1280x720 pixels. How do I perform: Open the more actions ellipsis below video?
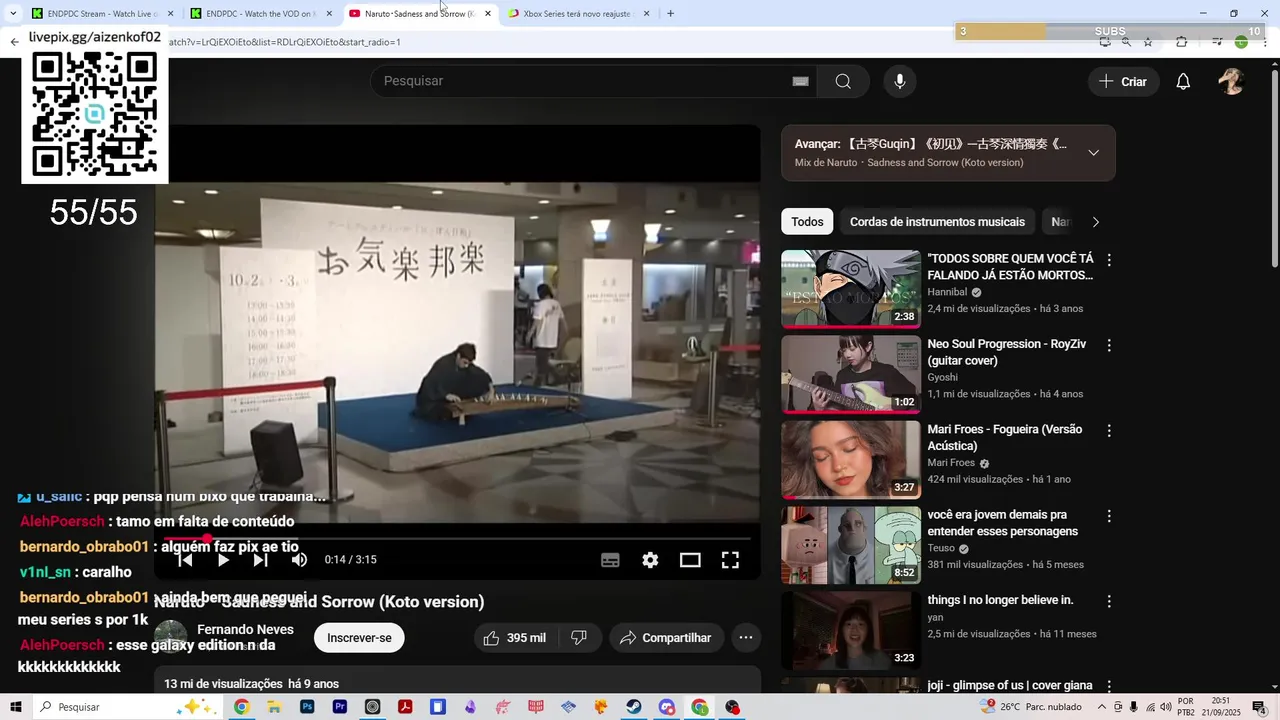tap(746, 638)
